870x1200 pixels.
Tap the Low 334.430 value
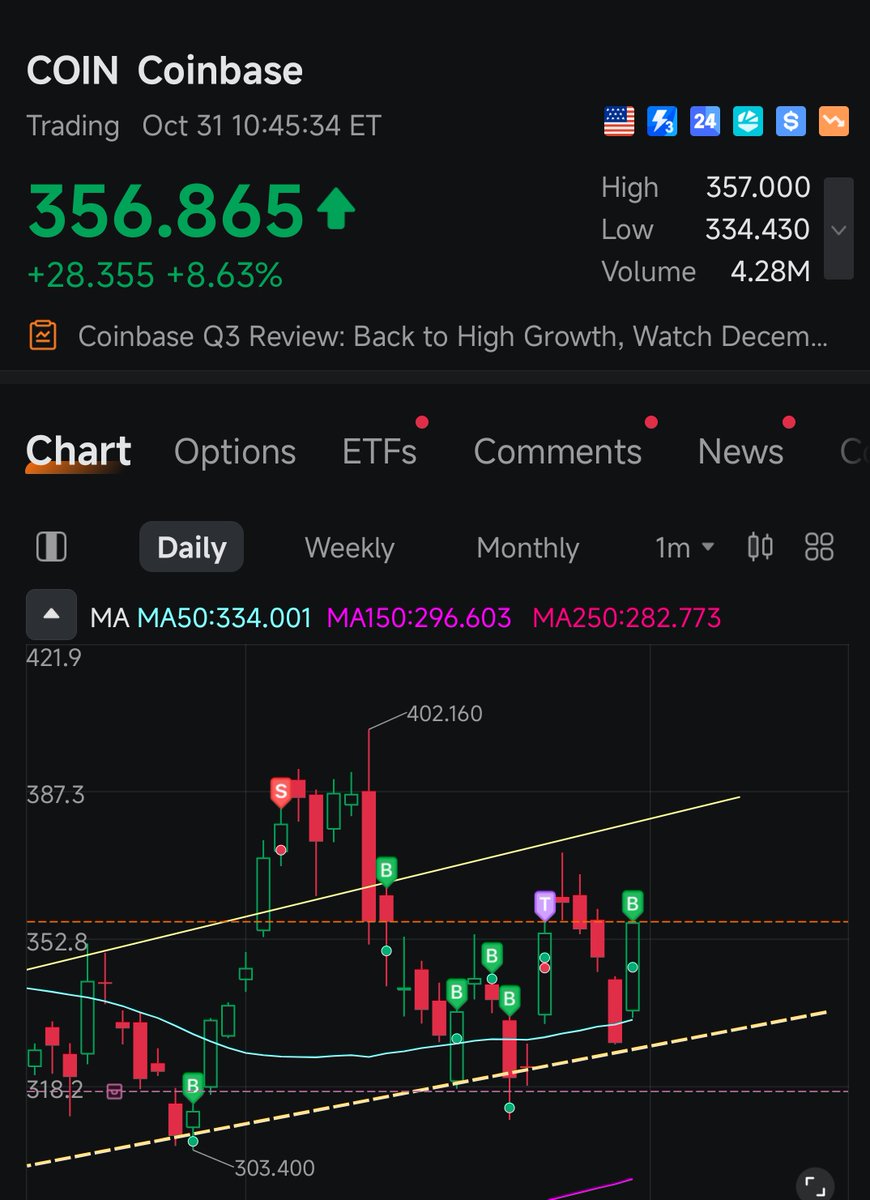(758, 229)
